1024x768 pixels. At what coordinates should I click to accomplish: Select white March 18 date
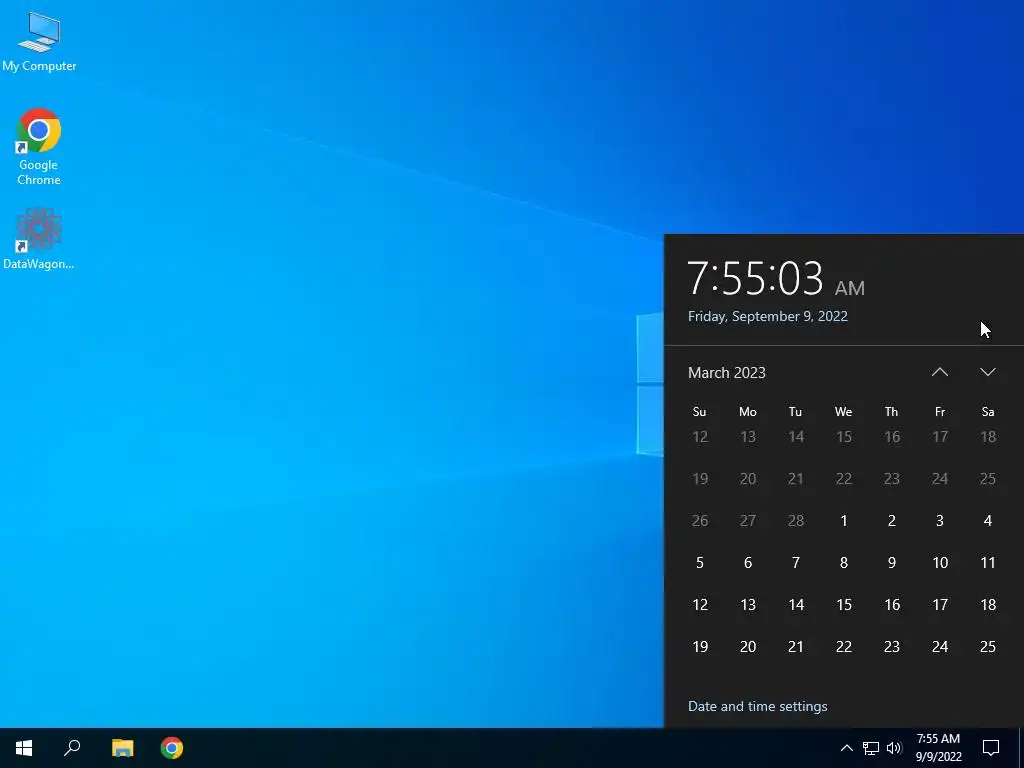[987, 605]
